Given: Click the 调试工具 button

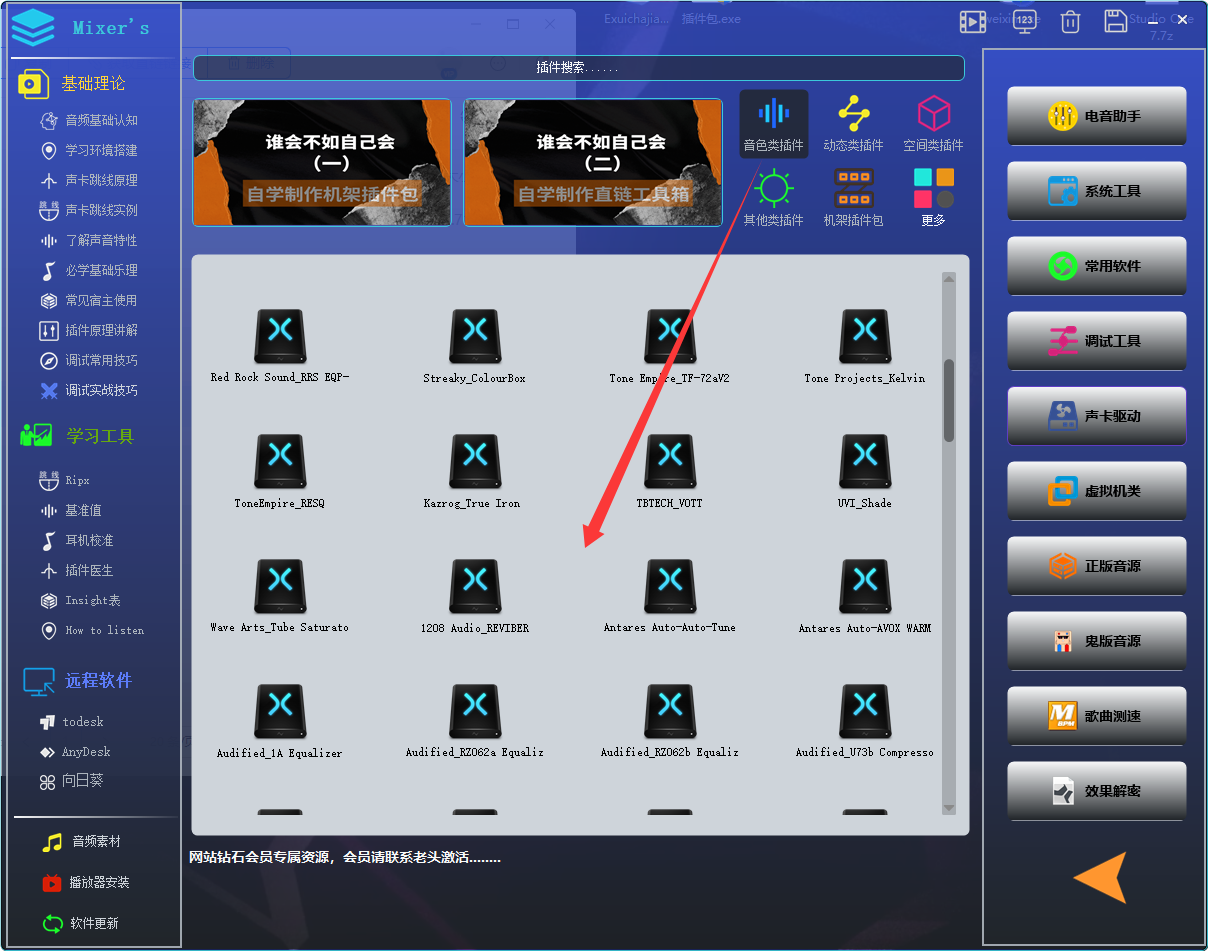Looking at the screenshot, I should (1097, 341).
